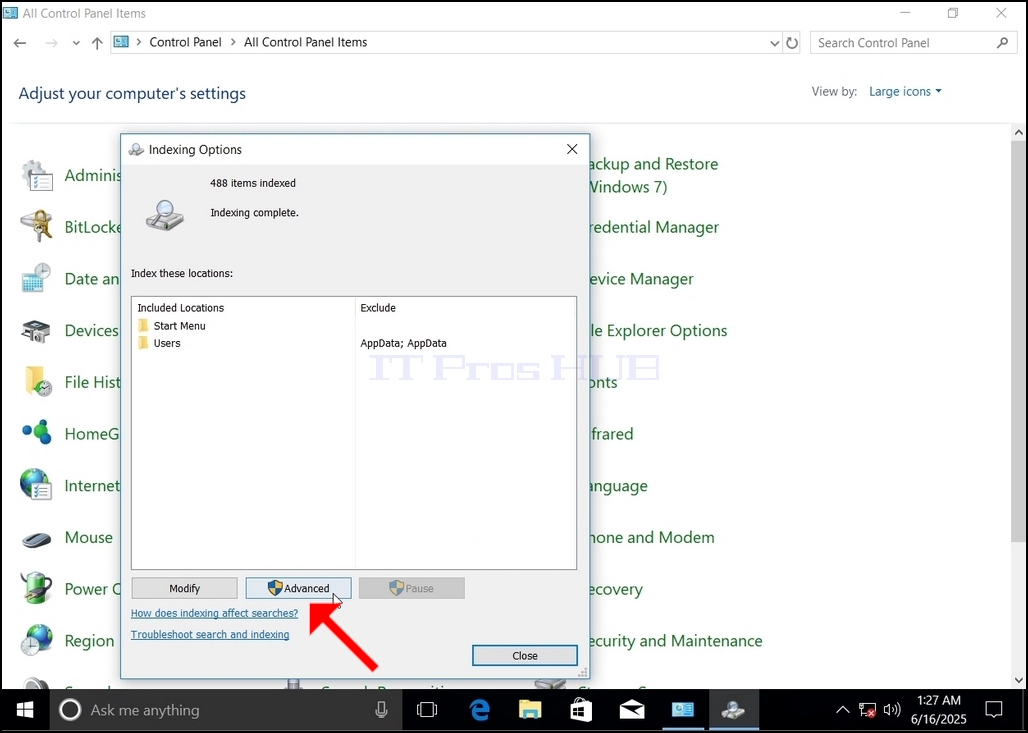Screen dimensions: 1028x733
Task: Click the Cortana microphone icon
Action: pyautogui.click(x=381, y=710)
